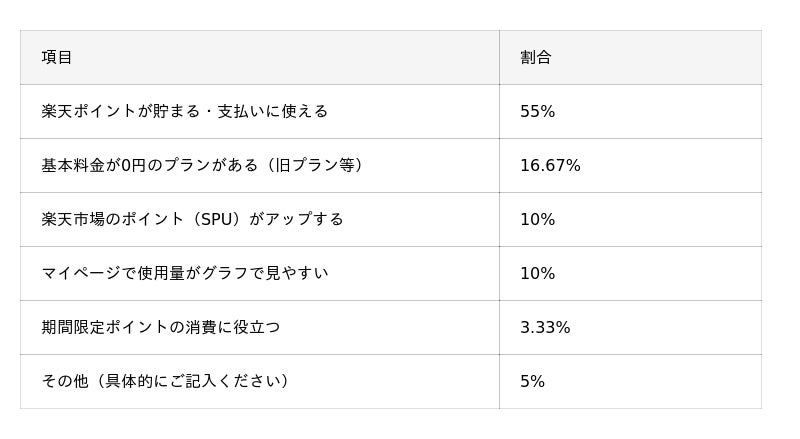Click the 3.33% percentage cell
The image size is (800, 439).
pos(545,327)
